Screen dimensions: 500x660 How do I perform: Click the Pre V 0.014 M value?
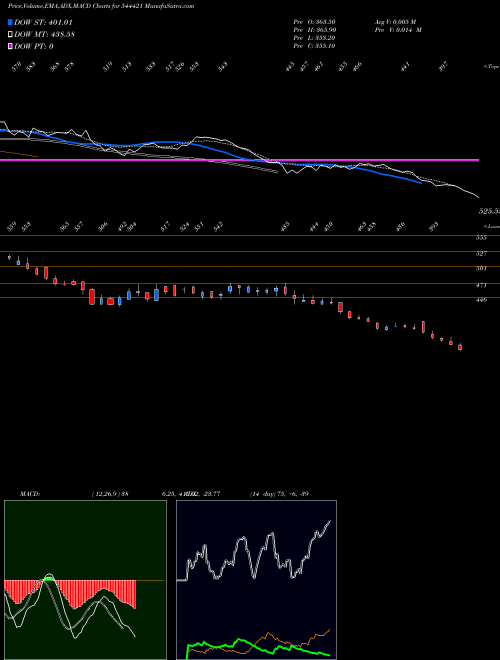point(398,30)
